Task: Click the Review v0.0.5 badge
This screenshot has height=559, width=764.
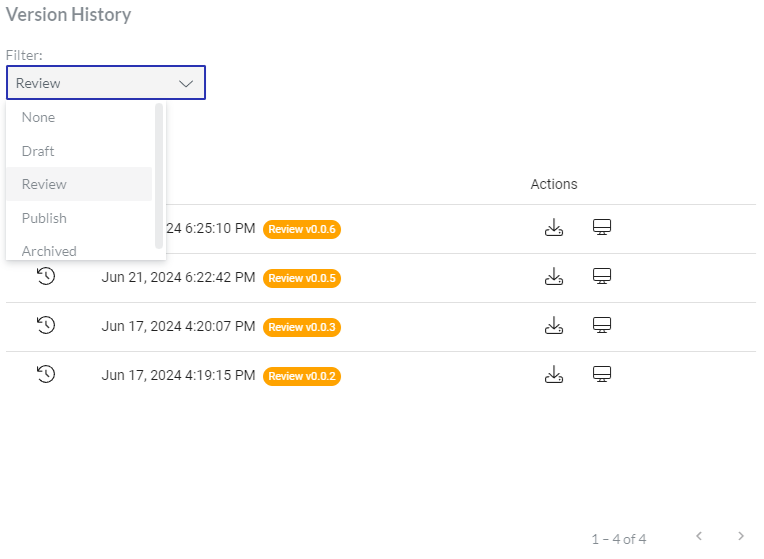Action: click(x=302, y=278)
